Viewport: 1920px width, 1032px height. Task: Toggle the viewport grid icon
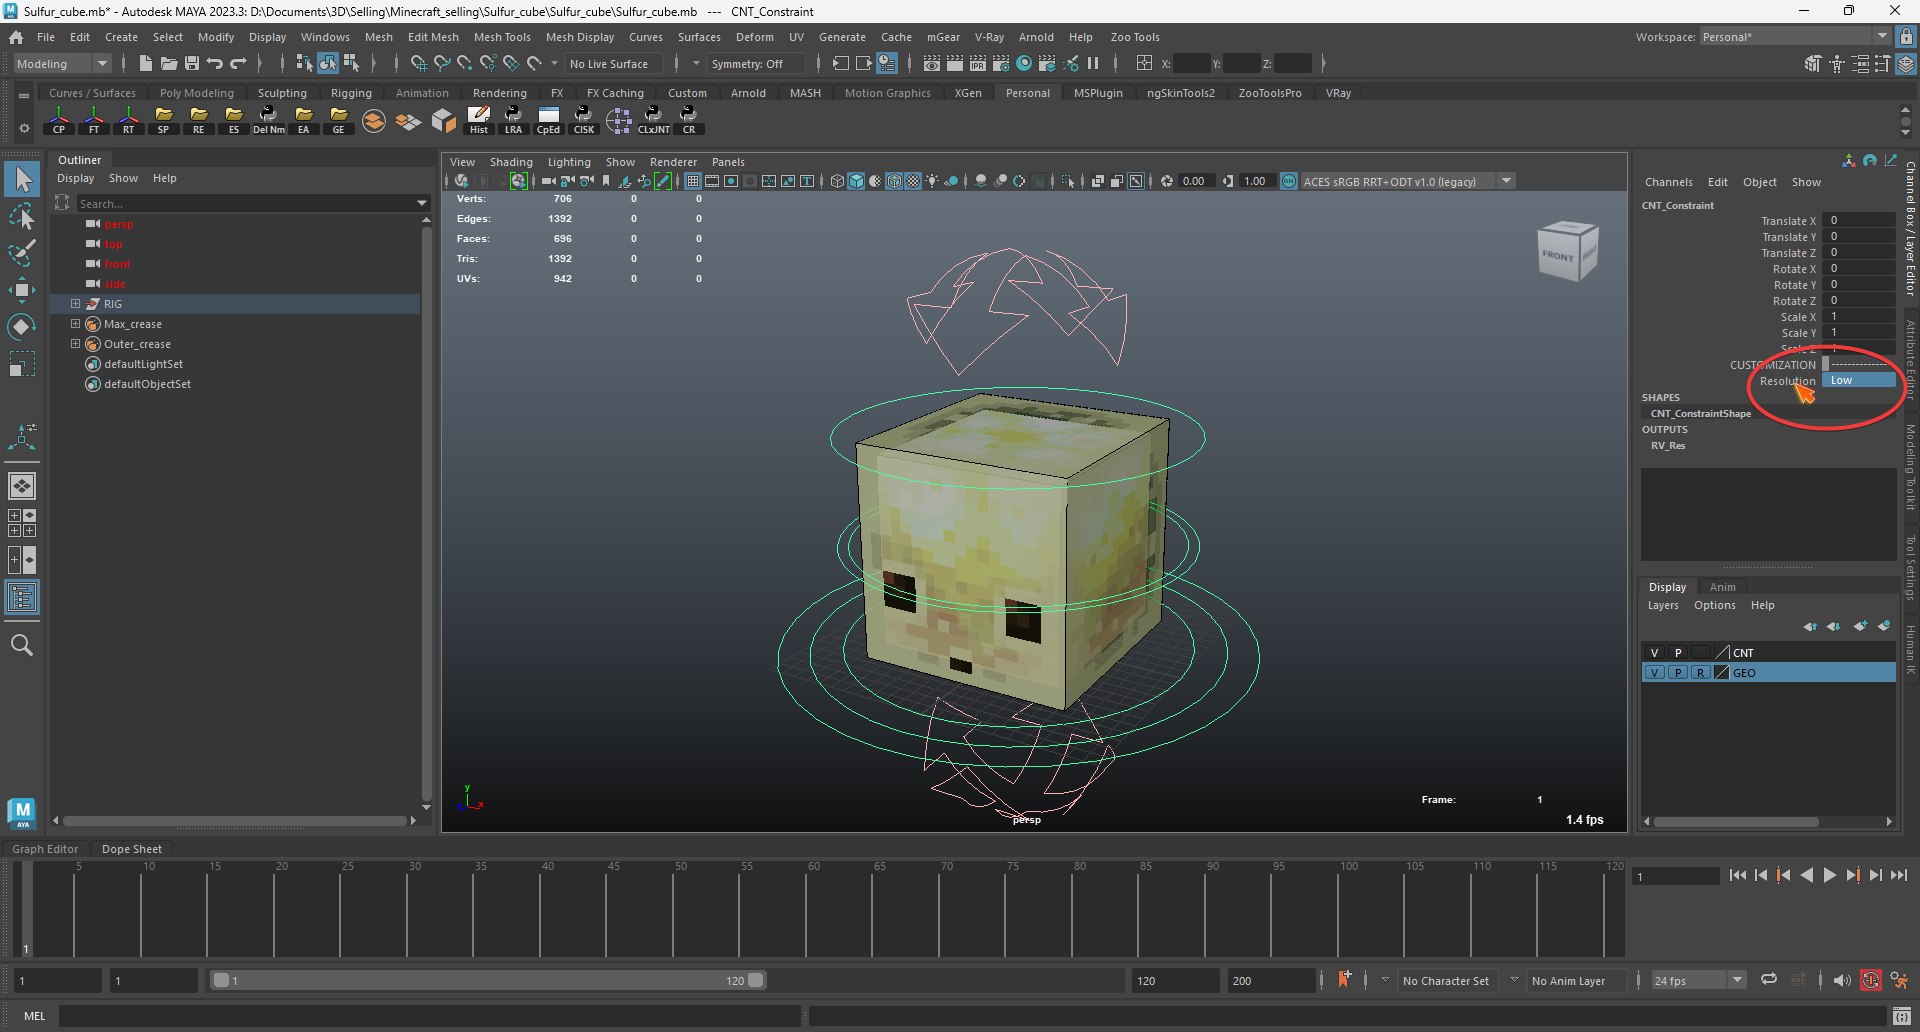(692, 181)
